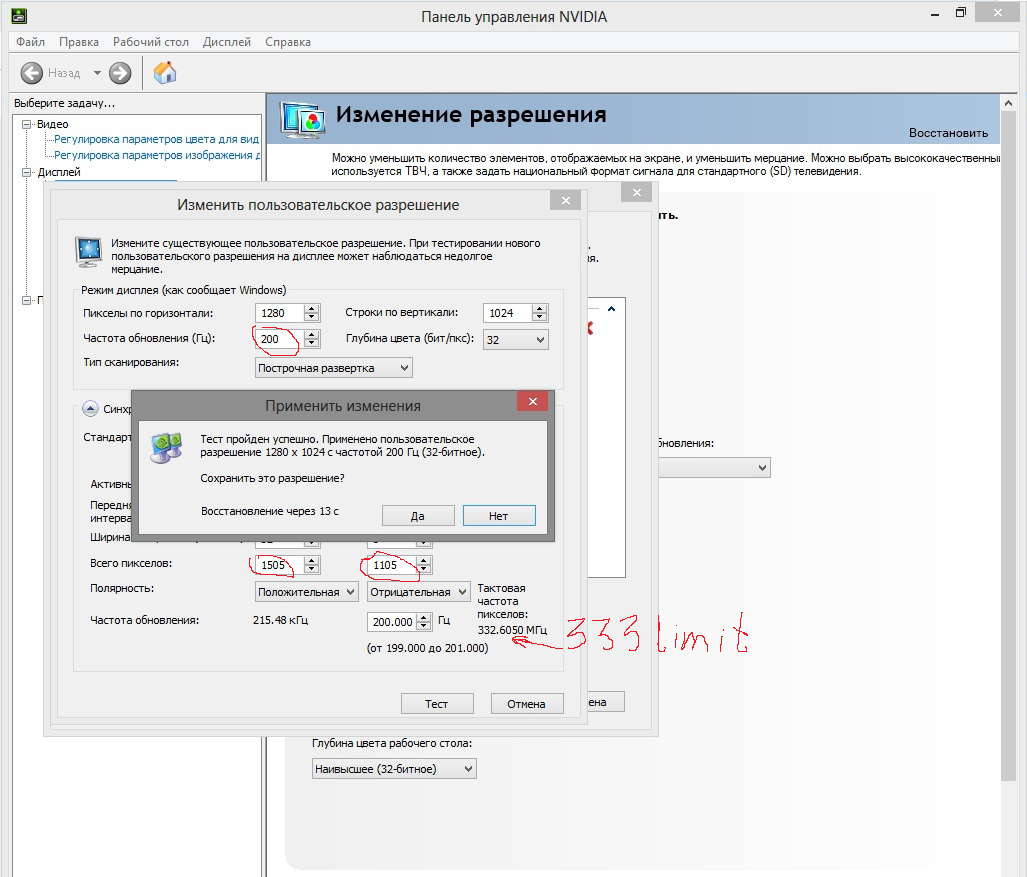Viewport: 1027px width, 877px height.
Task: Open the Файл menu
Action: point(30,42)
